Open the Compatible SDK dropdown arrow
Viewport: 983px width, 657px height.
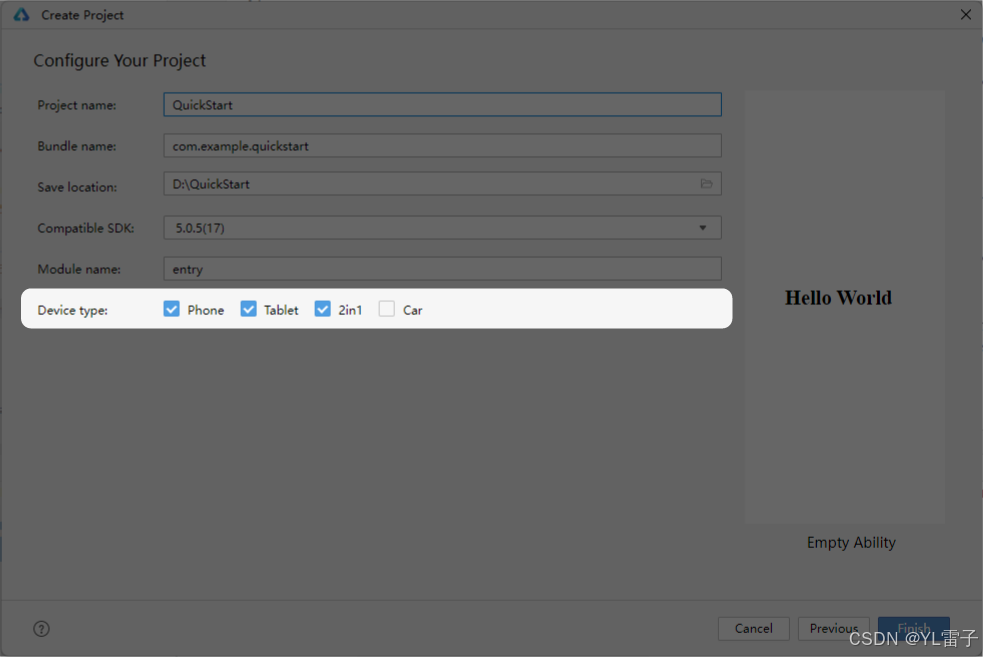coord(703,228)
